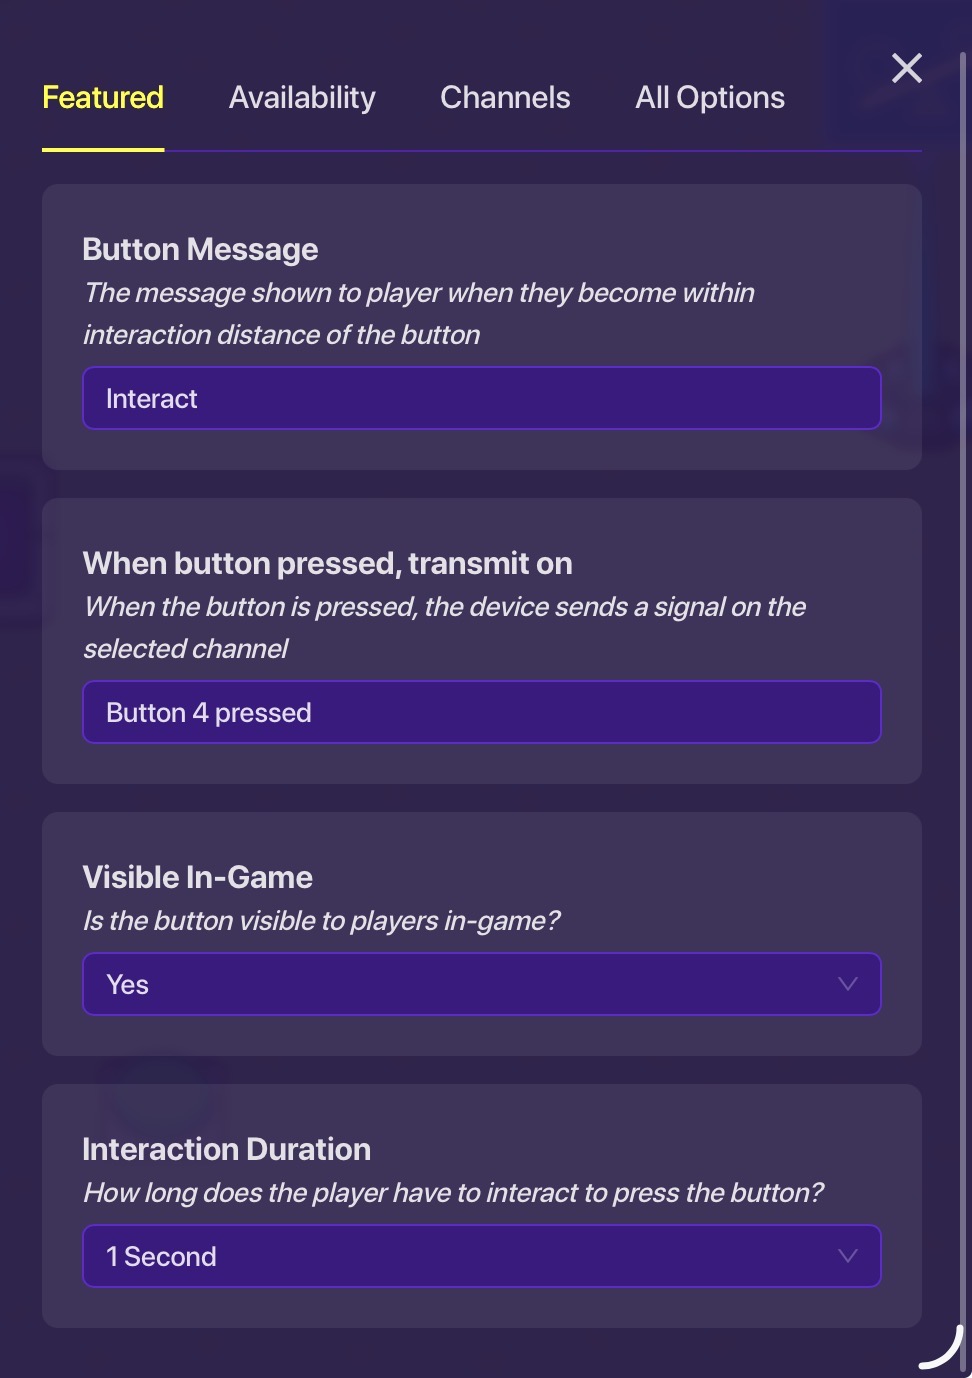Click the 'How long does the player' description

click(453, 1193)
